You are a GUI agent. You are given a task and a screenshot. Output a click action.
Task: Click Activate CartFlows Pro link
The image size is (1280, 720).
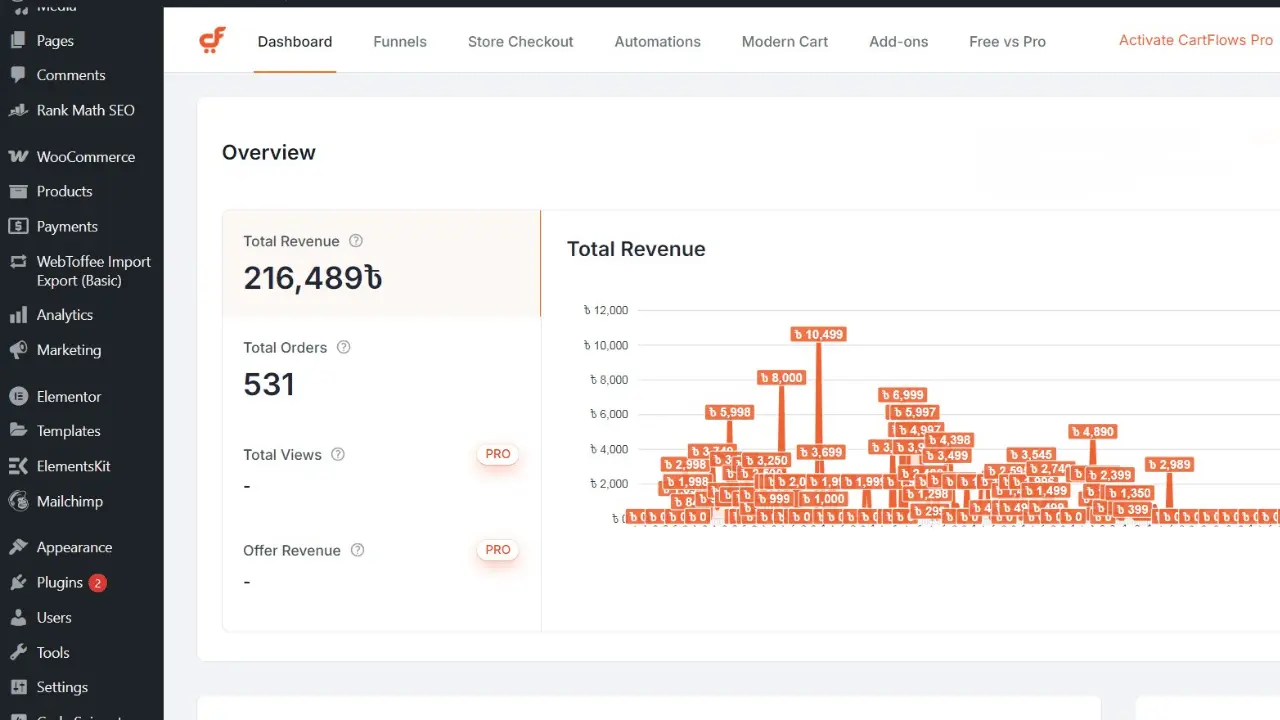[x=1195, y=41]
